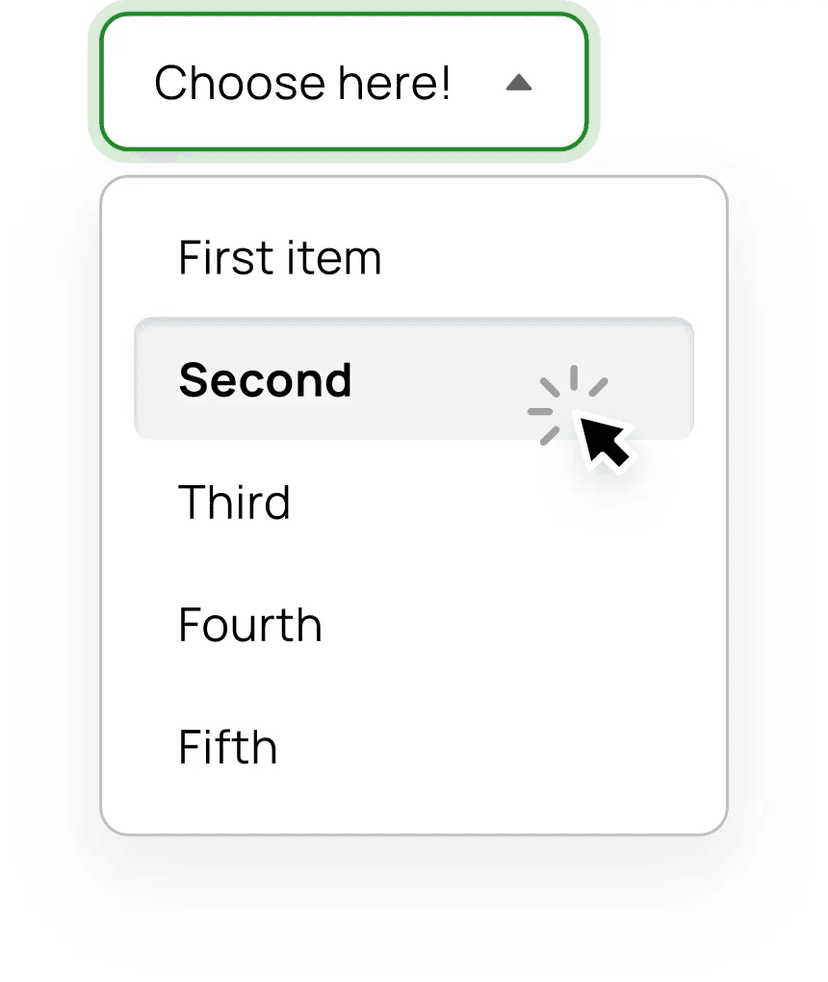Select the shaded row containing Second
828x982 pixels.
click(414, 378)
